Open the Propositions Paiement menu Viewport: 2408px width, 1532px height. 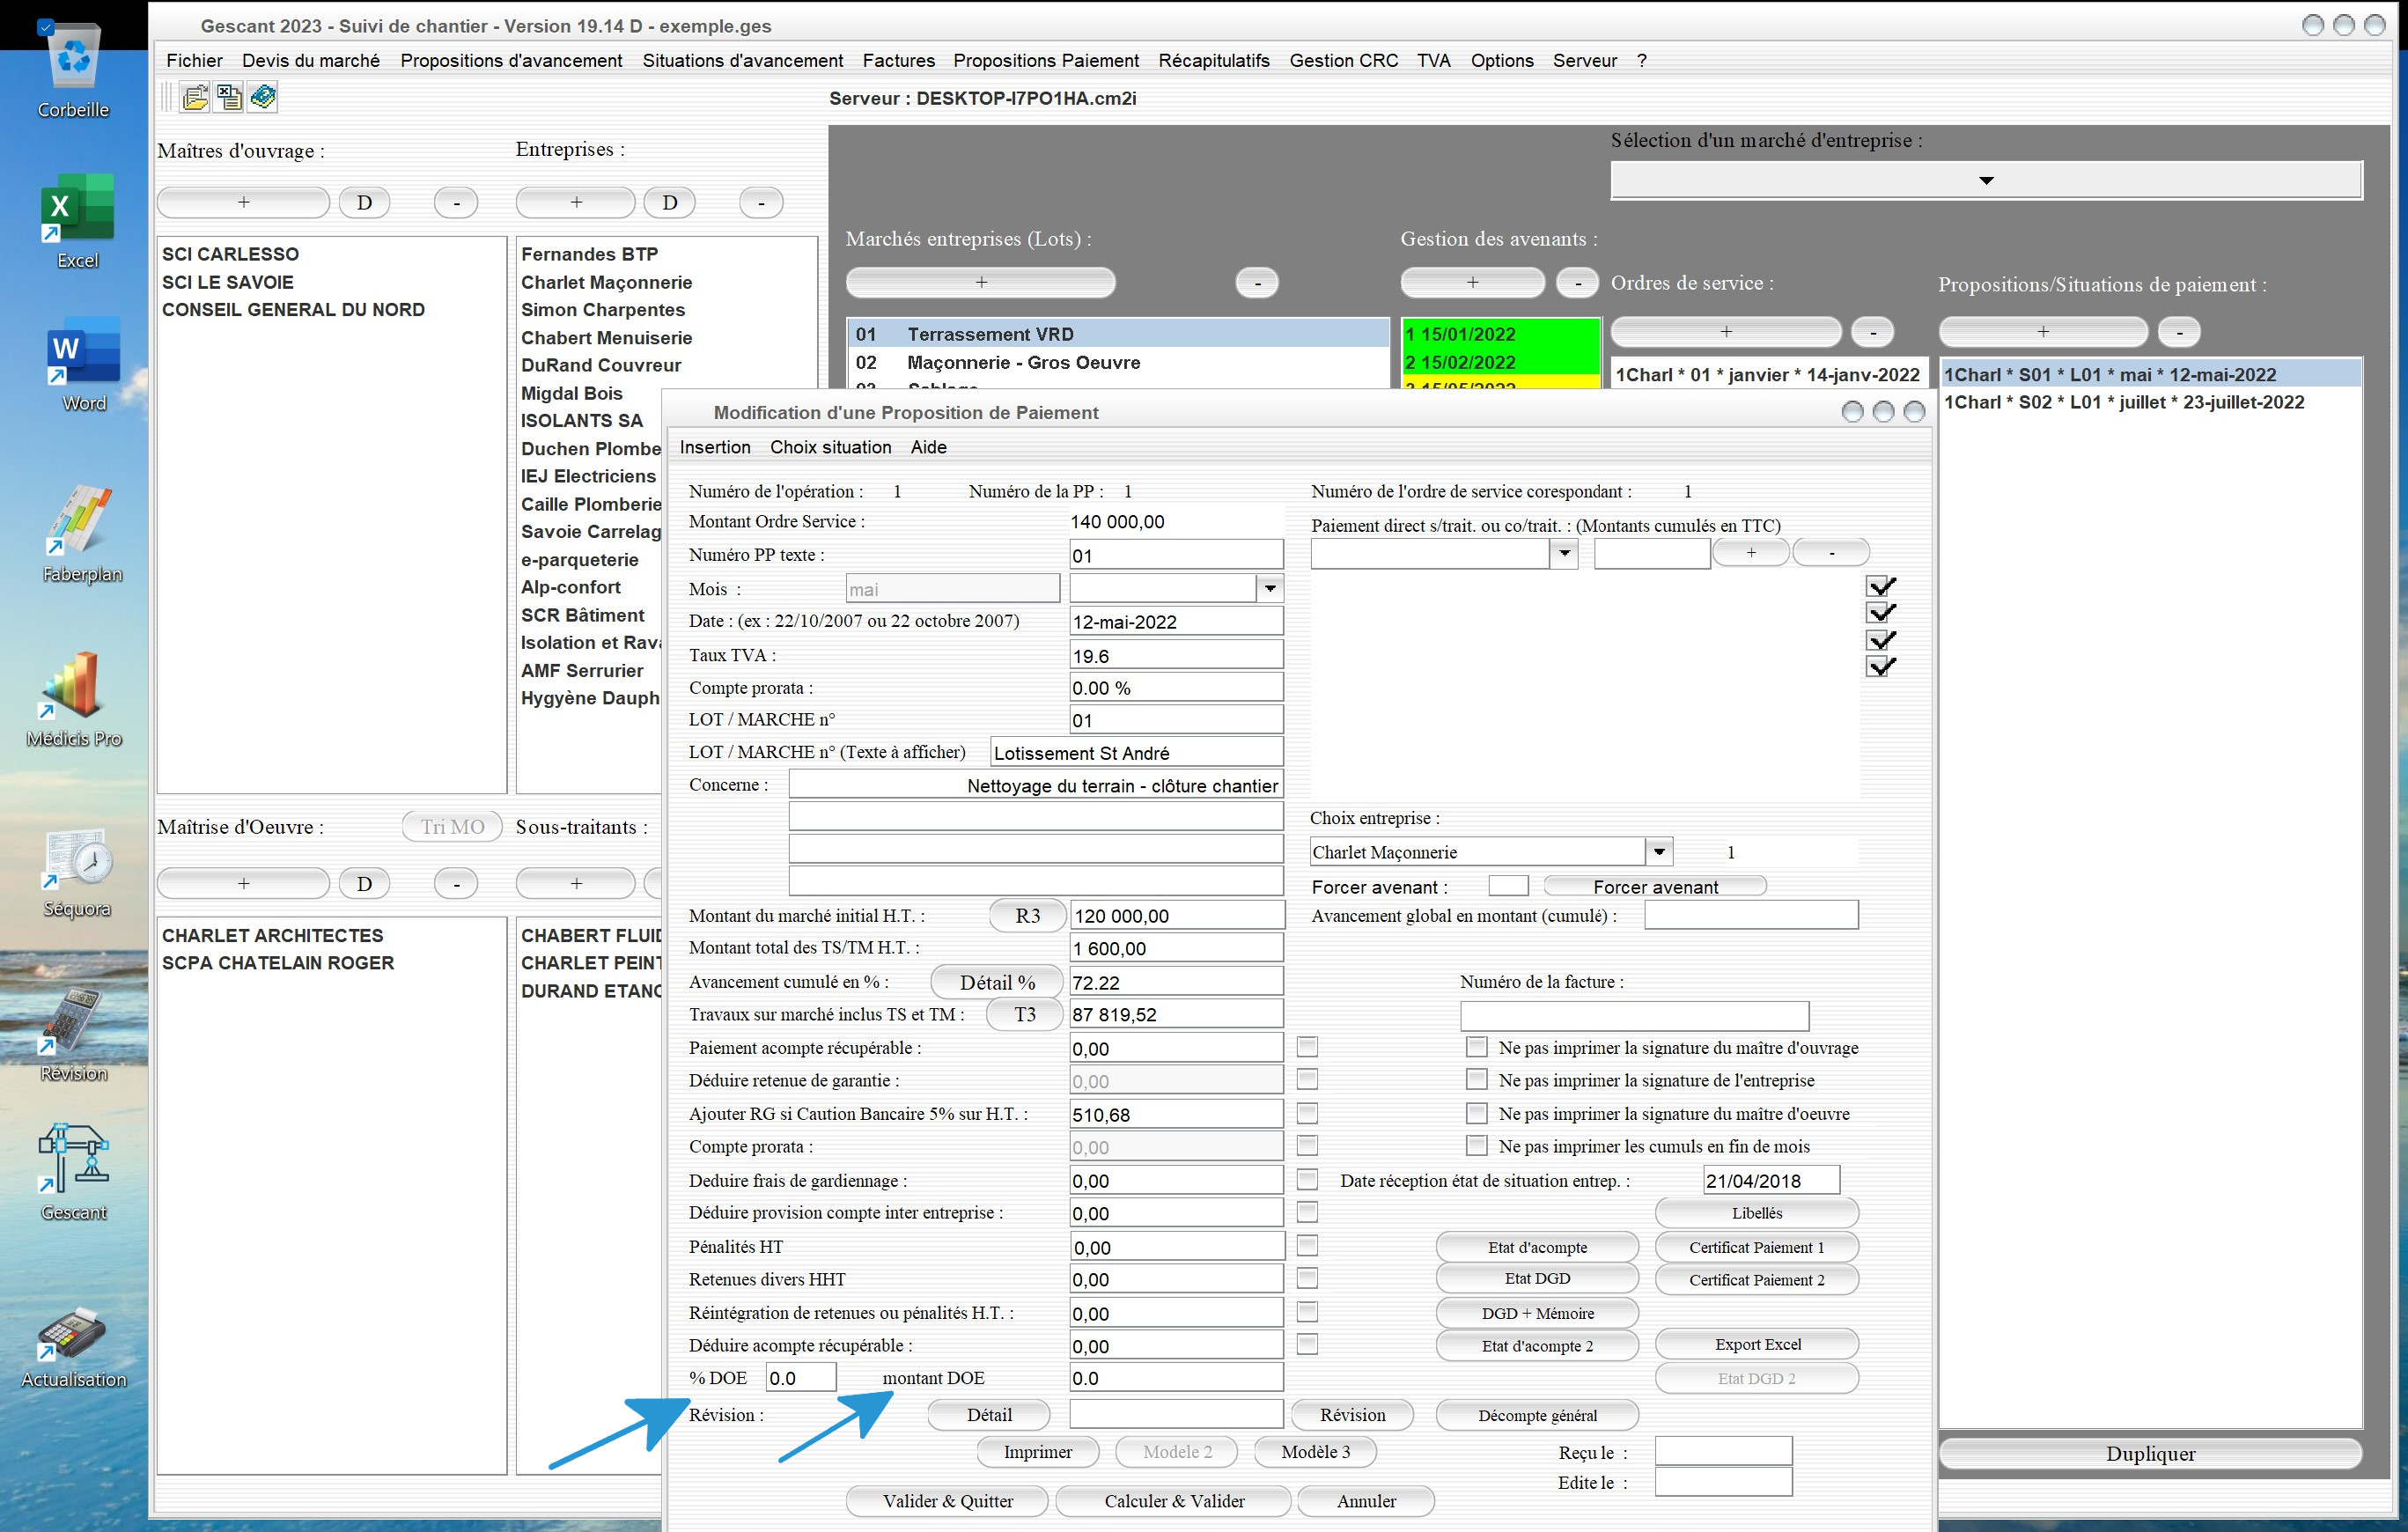1046,60
